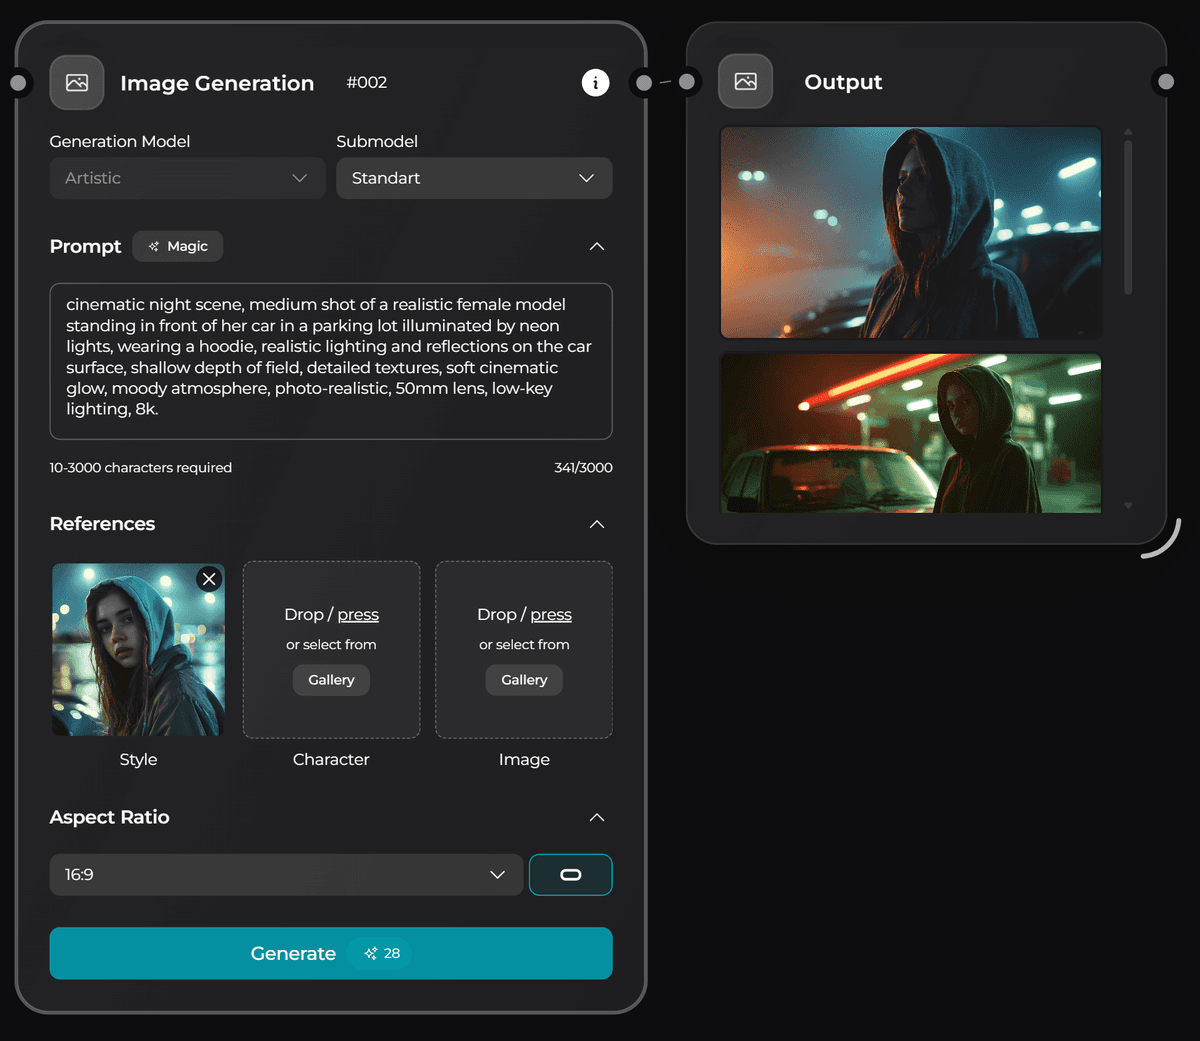Screen dimensions: 1200x1041
Task: Click the Output node picture icon
Action: tap(745, 82)
